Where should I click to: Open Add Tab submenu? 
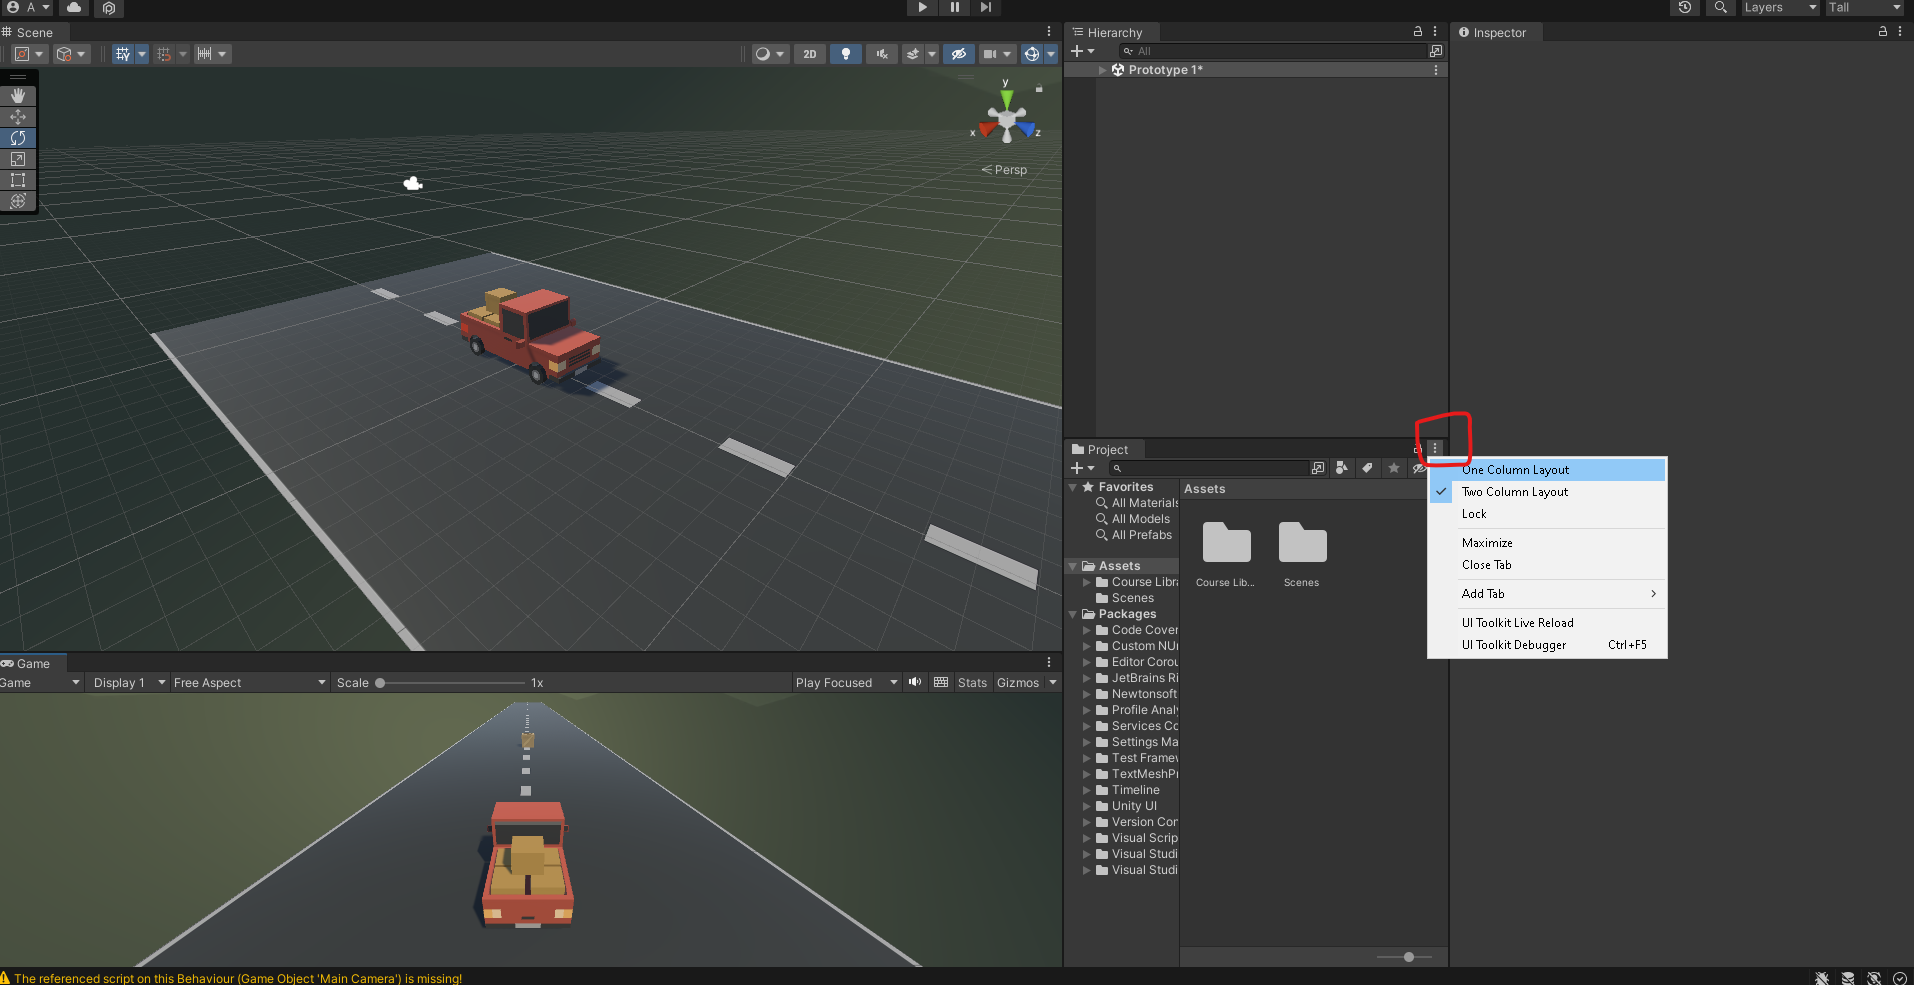(x=1547, y=594)
